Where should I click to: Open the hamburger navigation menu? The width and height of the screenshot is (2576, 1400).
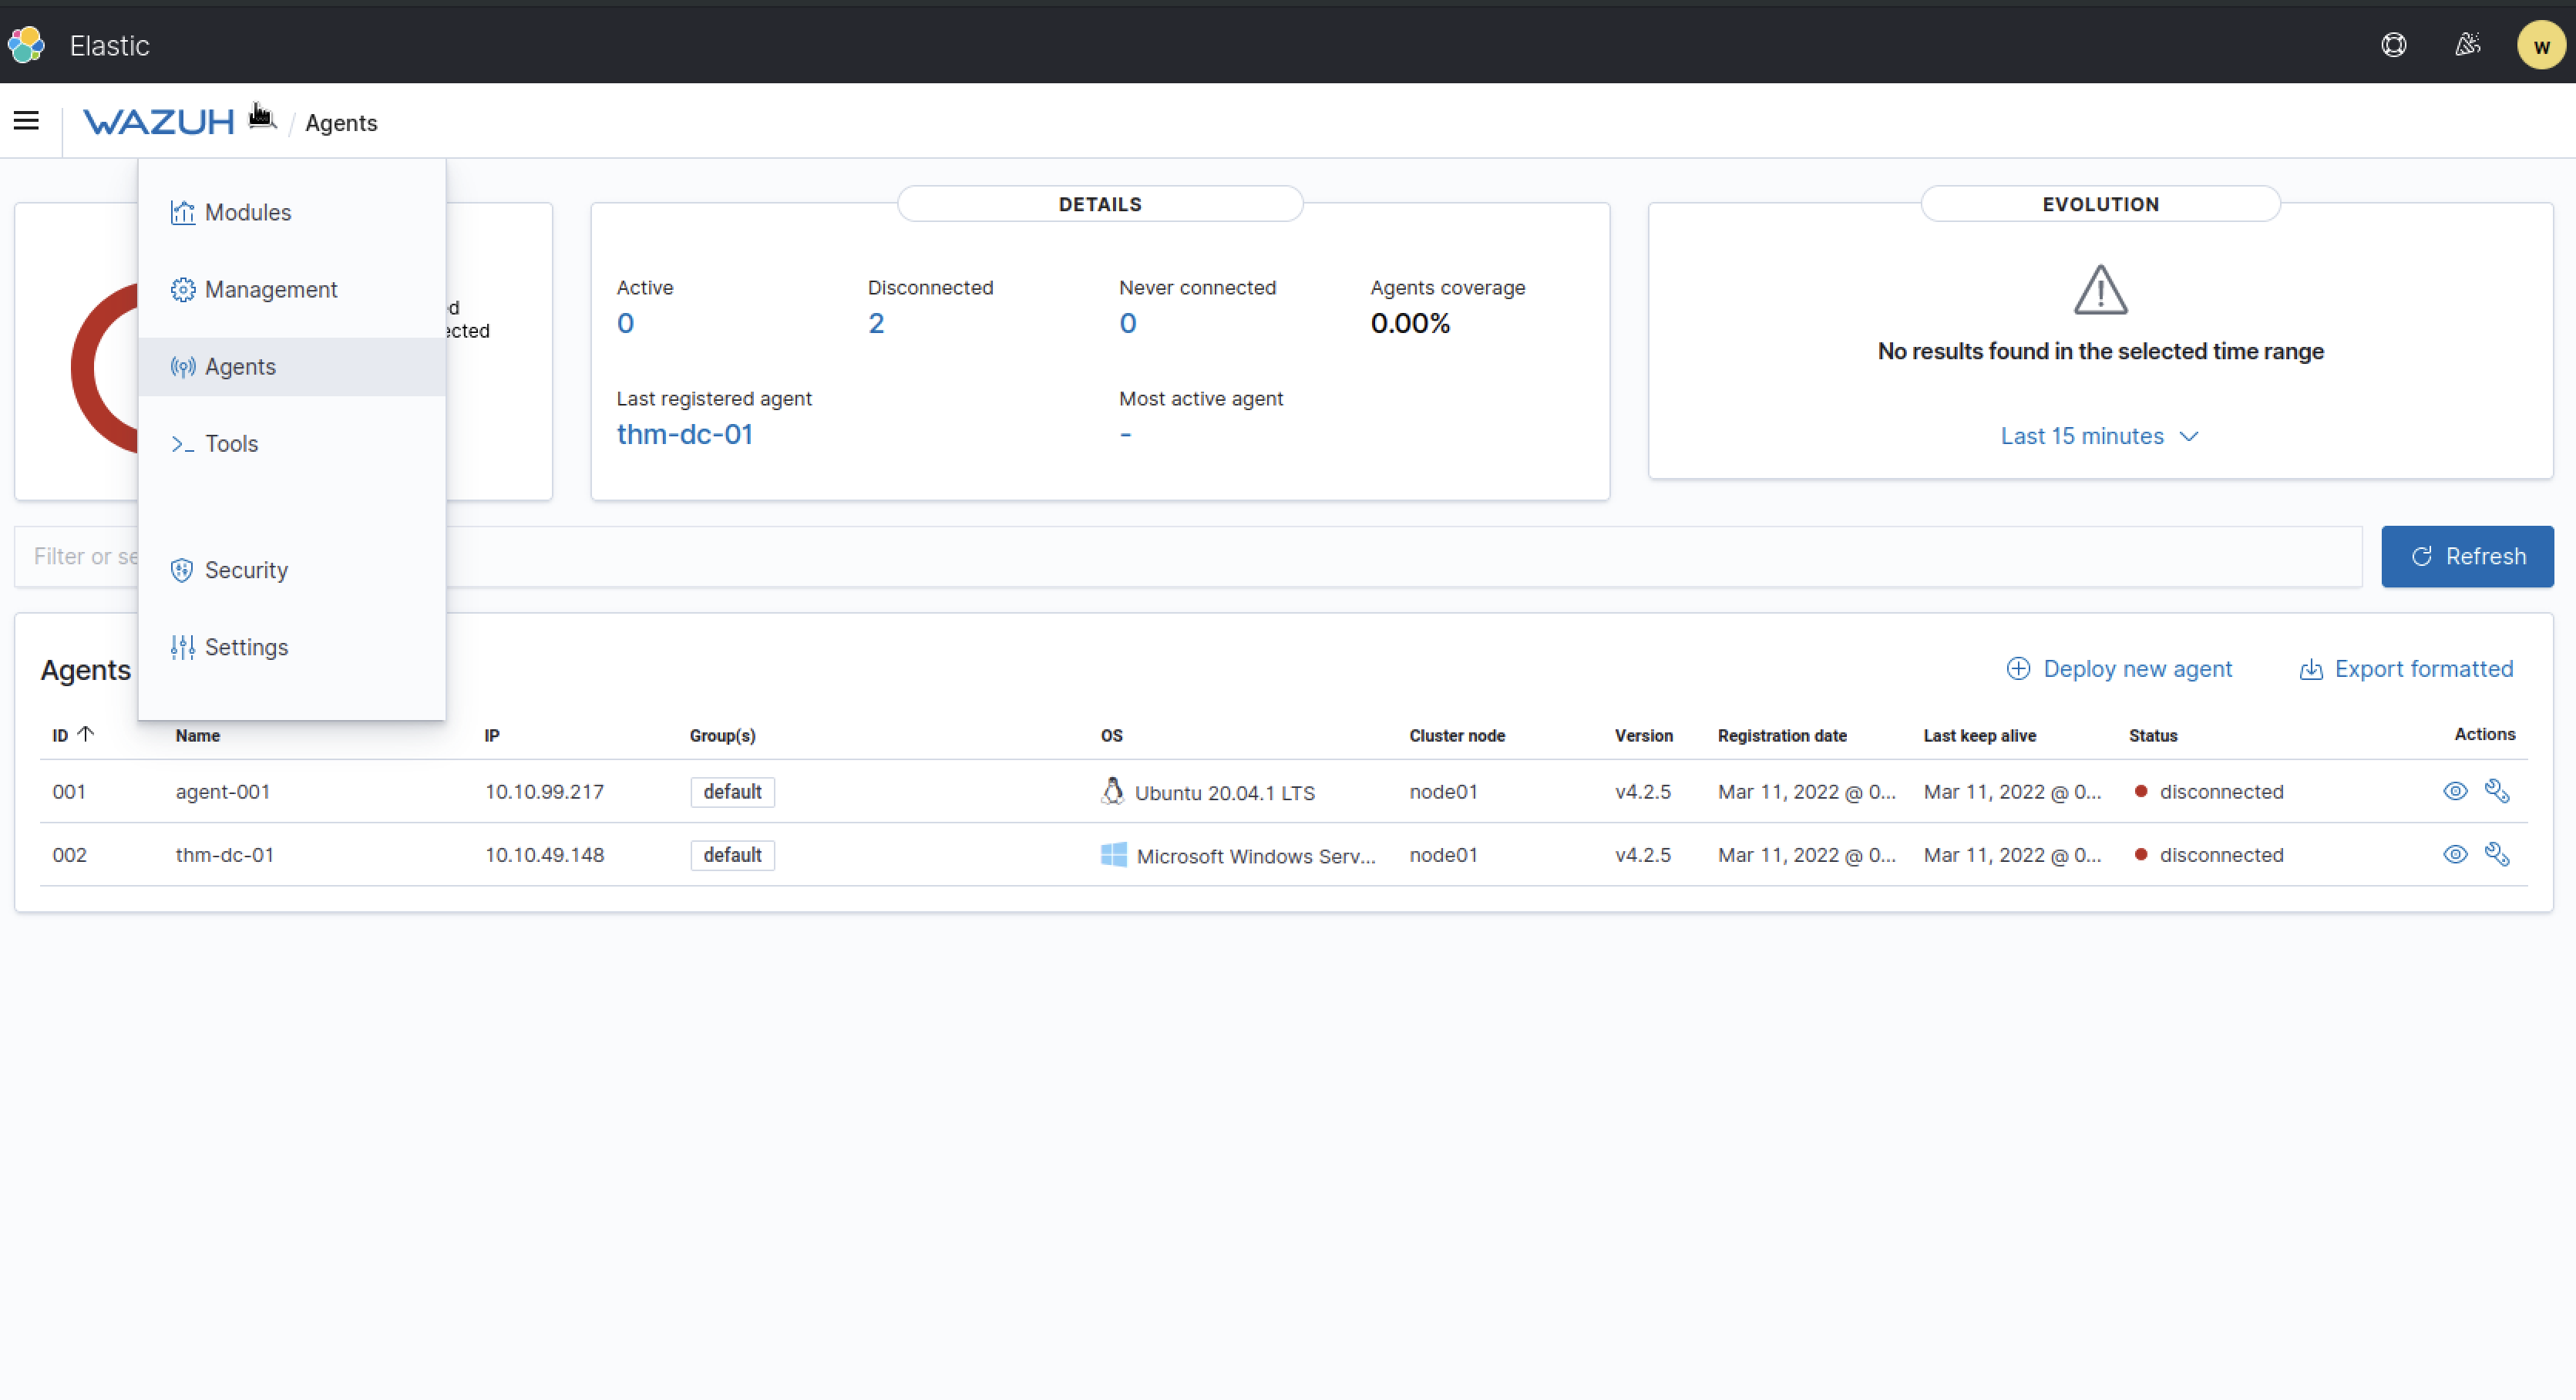click(26, 121)
